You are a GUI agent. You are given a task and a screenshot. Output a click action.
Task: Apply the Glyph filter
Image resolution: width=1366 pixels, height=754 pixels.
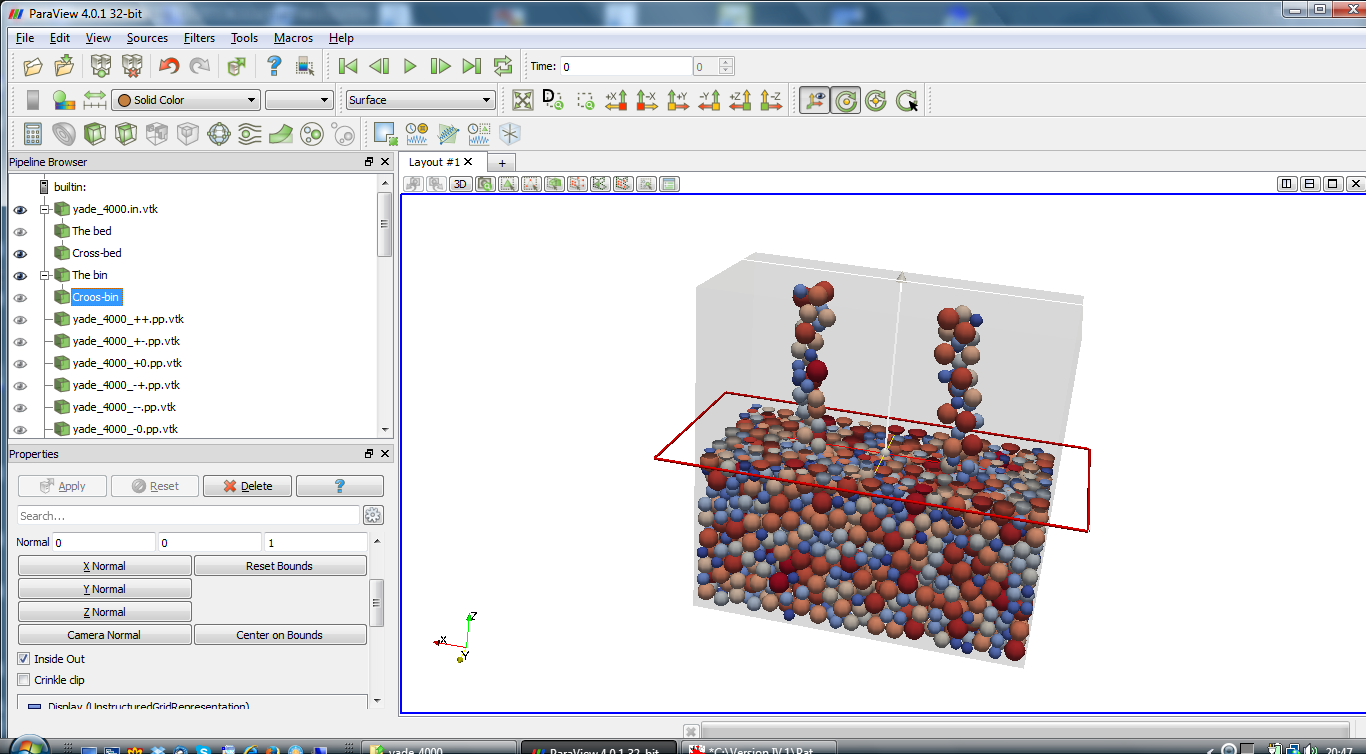pyautogui.click(x=218, y=134)
